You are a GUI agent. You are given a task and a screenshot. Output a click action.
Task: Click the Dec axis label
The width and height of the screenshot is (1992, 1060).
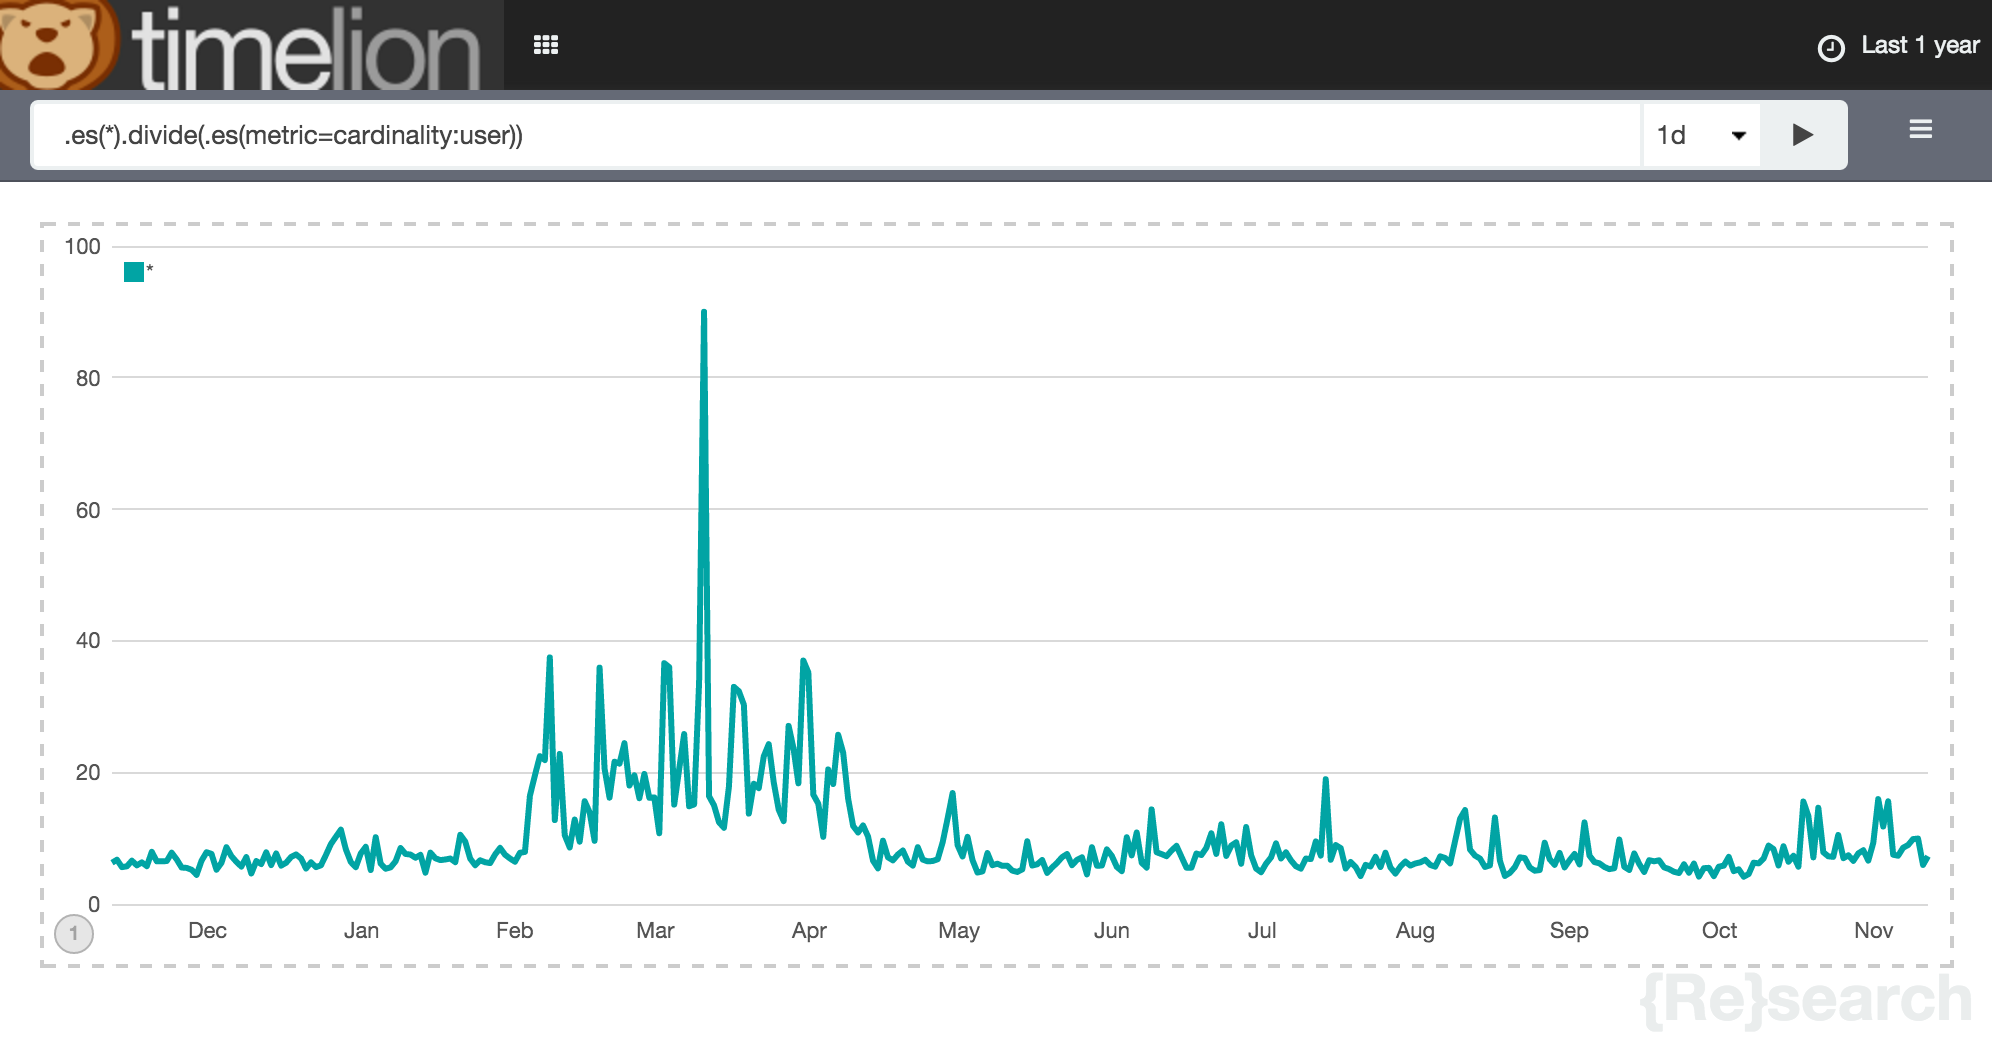207,931
